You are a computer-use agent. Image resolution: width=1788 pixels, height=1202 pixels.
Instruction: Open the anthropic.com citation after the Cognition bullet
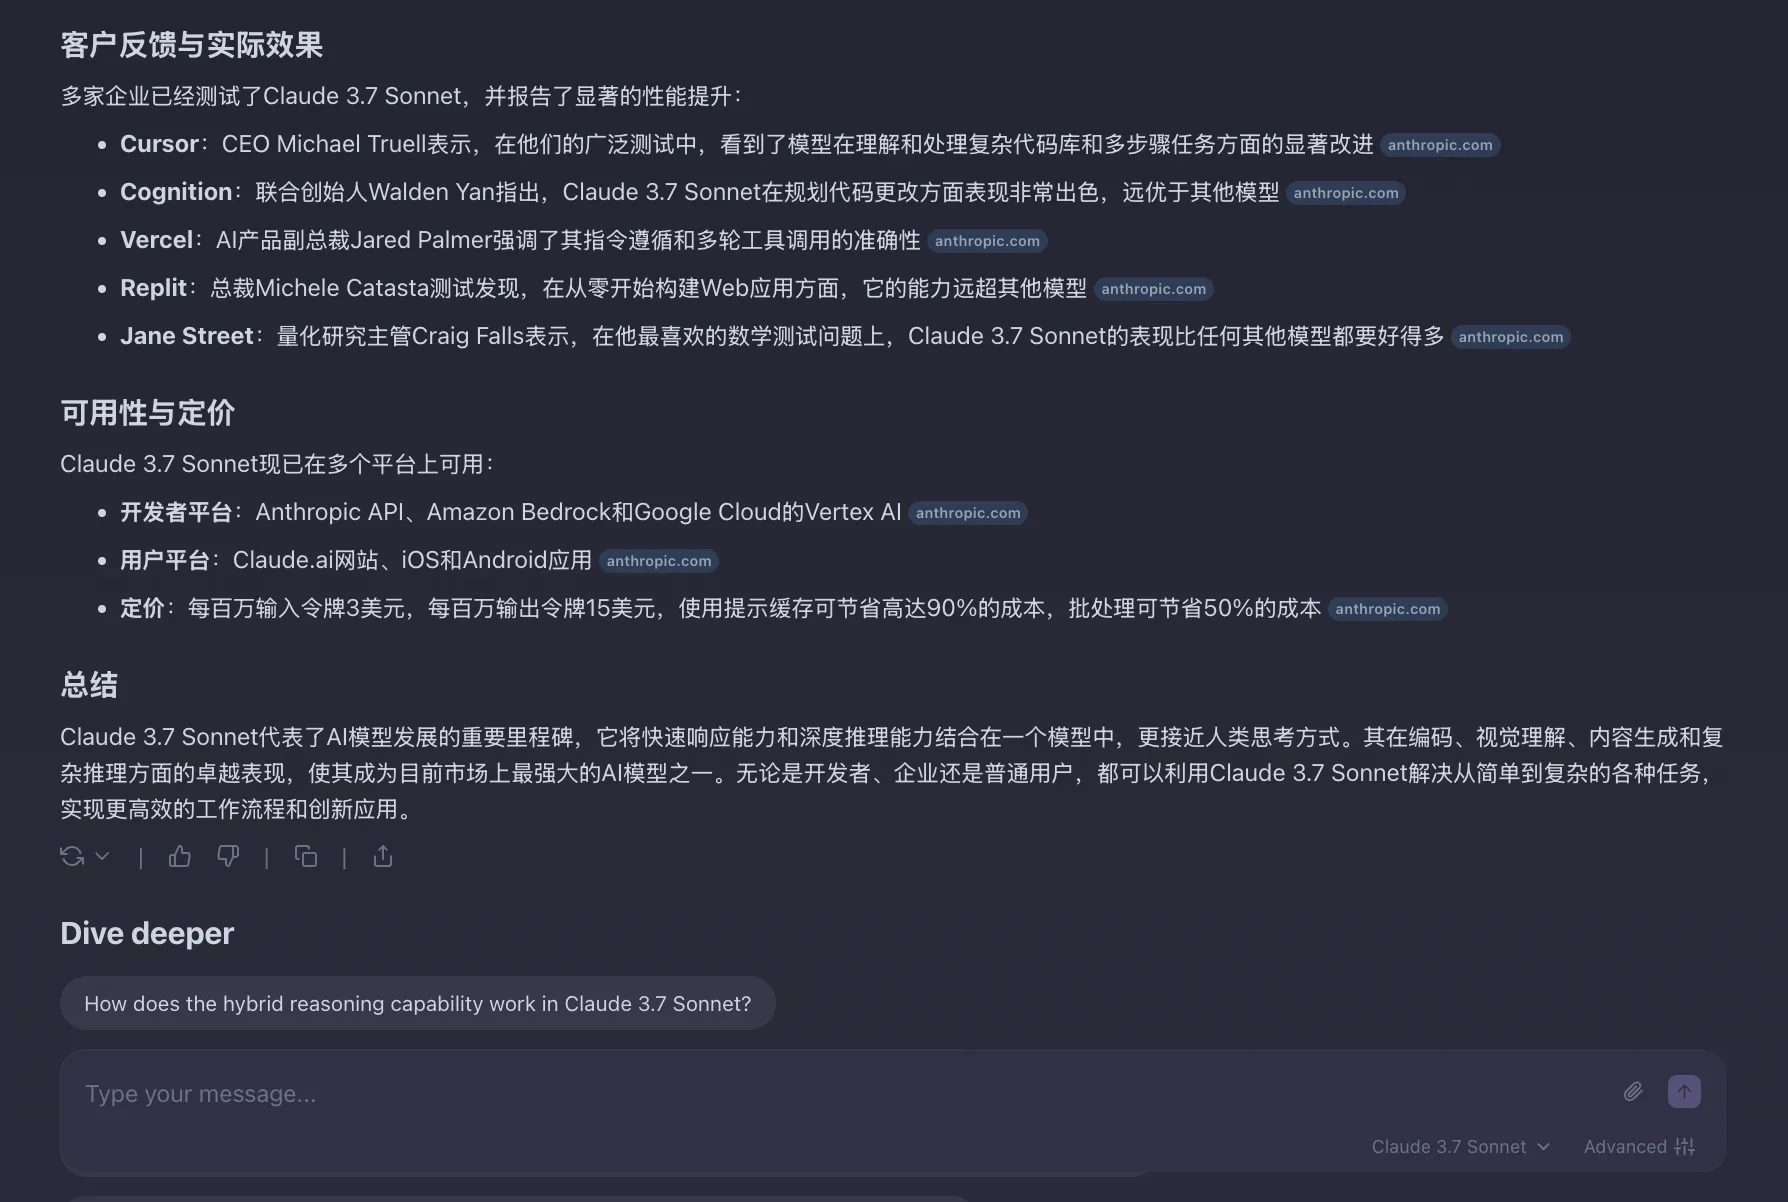tap(1346, 193)
